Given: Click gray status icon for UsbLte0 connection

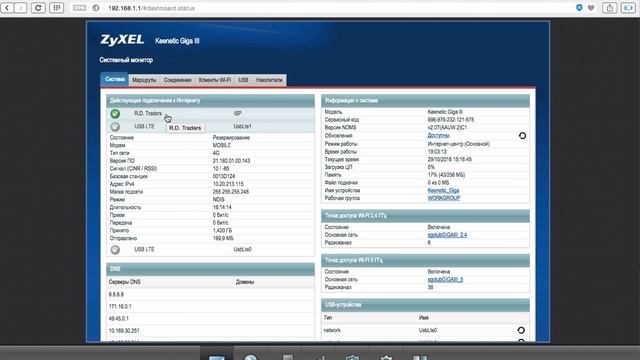Looking at the screenshot, I should pos(115,250).
